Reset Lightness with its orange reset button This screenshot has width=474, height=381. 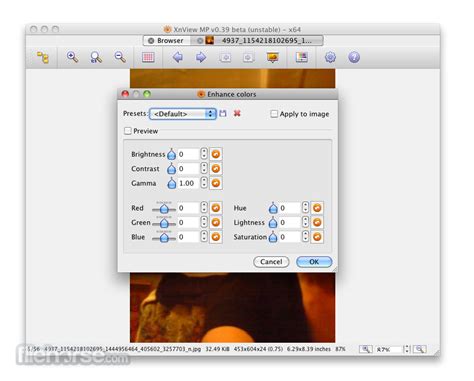[x=317, y=222]
